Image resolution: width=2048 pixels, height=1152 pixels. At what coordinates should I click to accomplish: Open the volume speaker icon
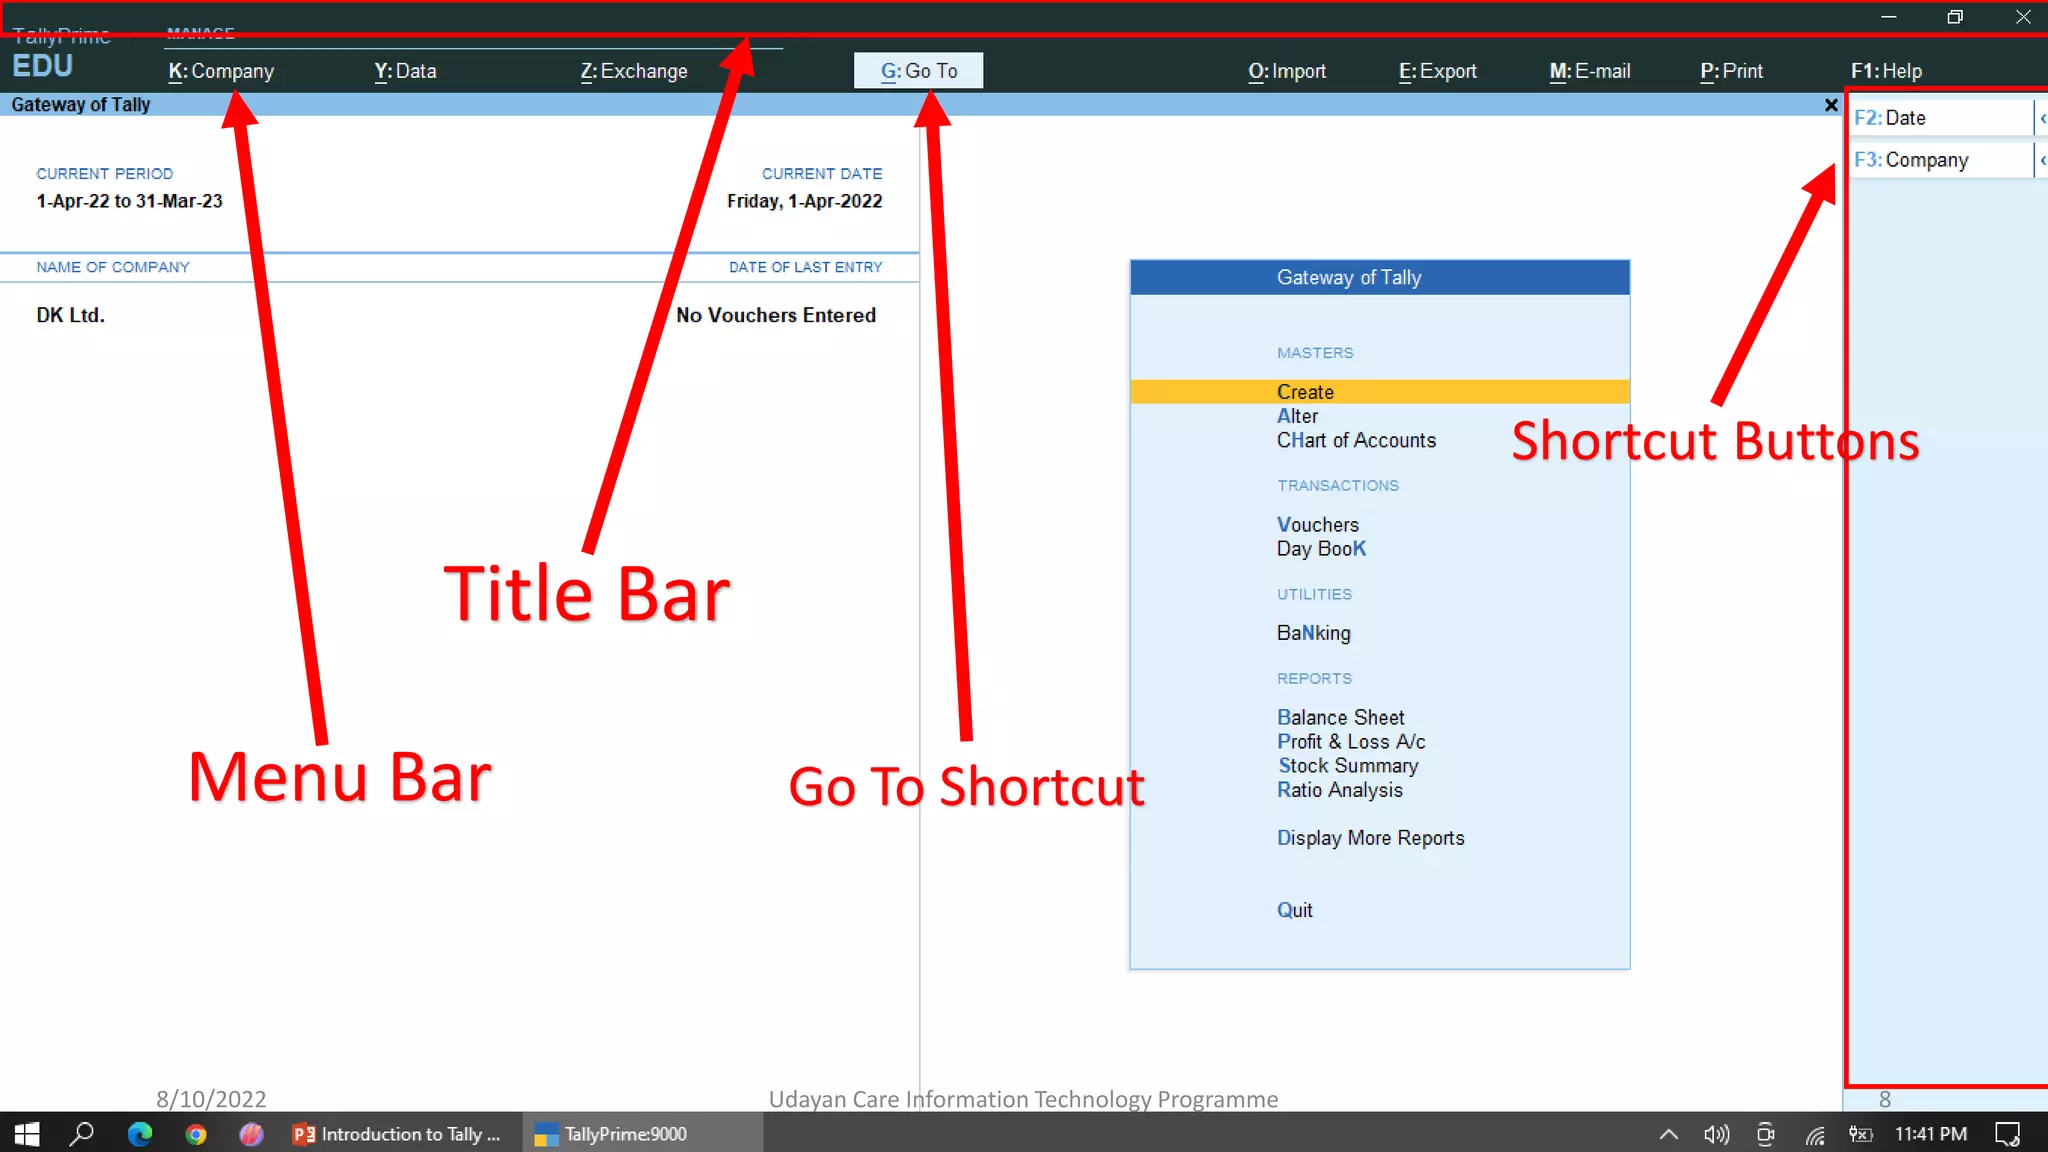pos(1716,1134)
